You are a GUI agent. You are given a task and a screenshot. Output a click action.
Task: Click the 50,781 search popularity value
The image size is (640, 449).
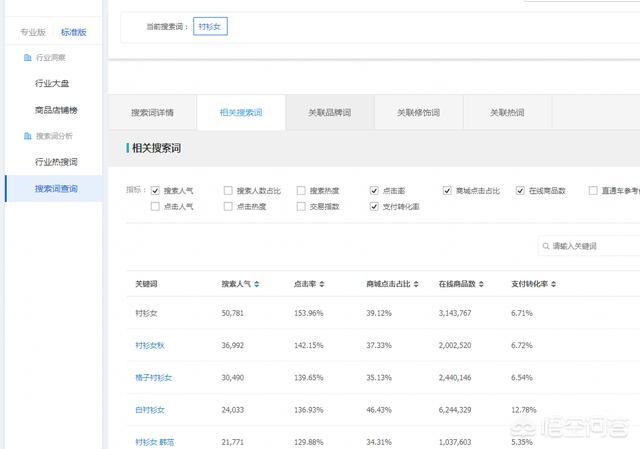pos(233,313)
